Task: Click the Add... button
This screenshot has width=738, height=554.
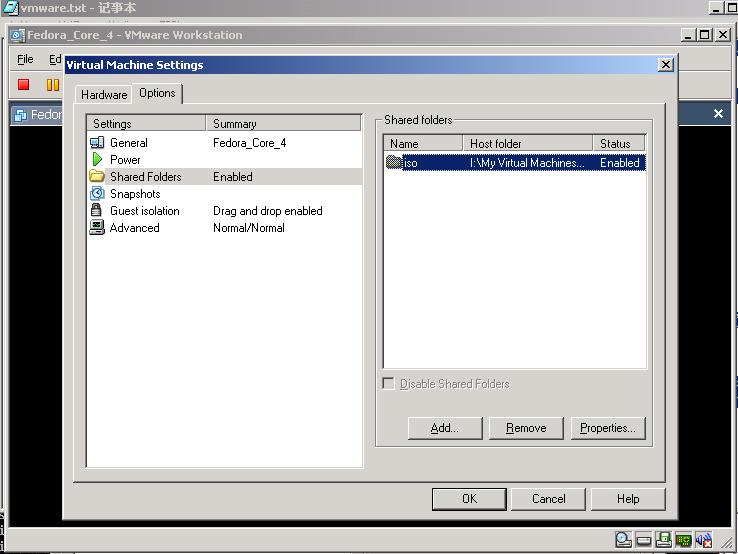Action: (445, 428)
